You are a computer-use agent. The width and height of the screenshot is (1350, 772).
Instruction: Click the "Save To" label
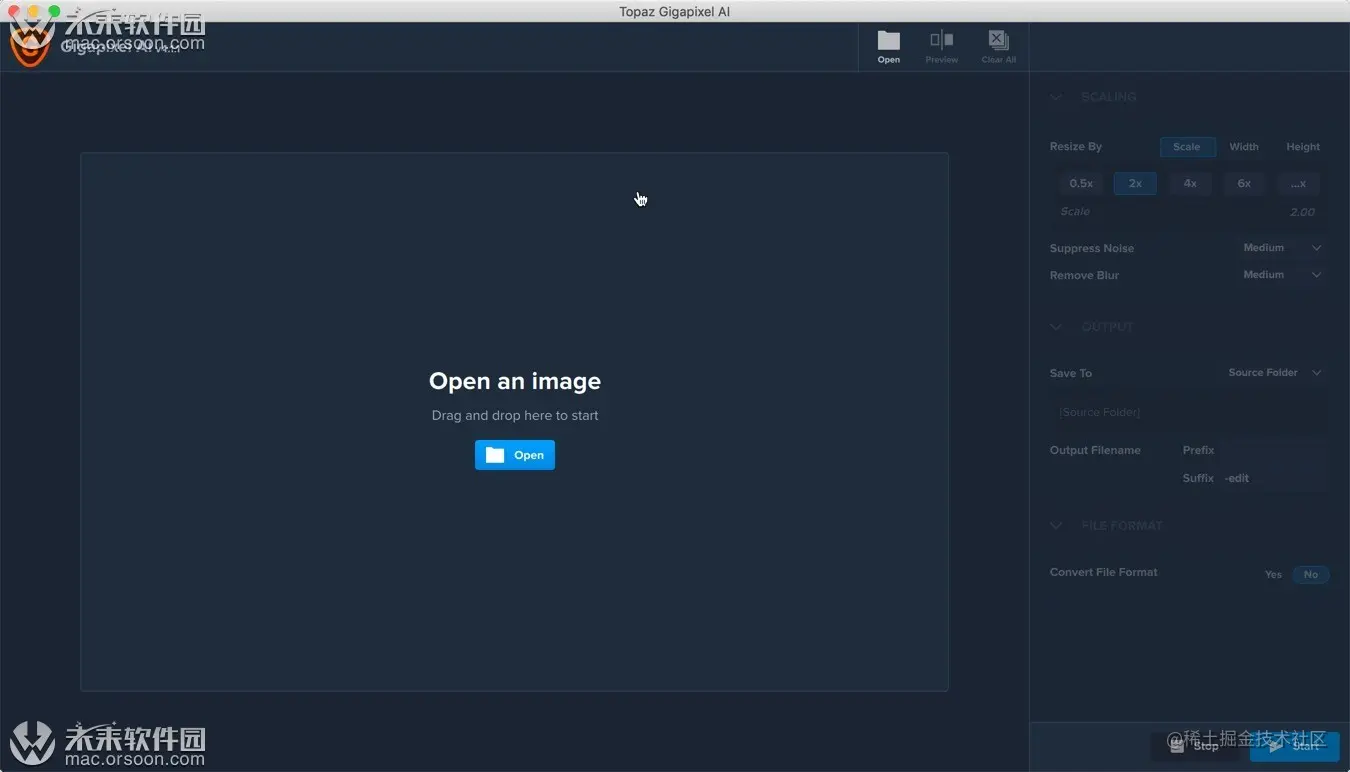point(1070,373)
